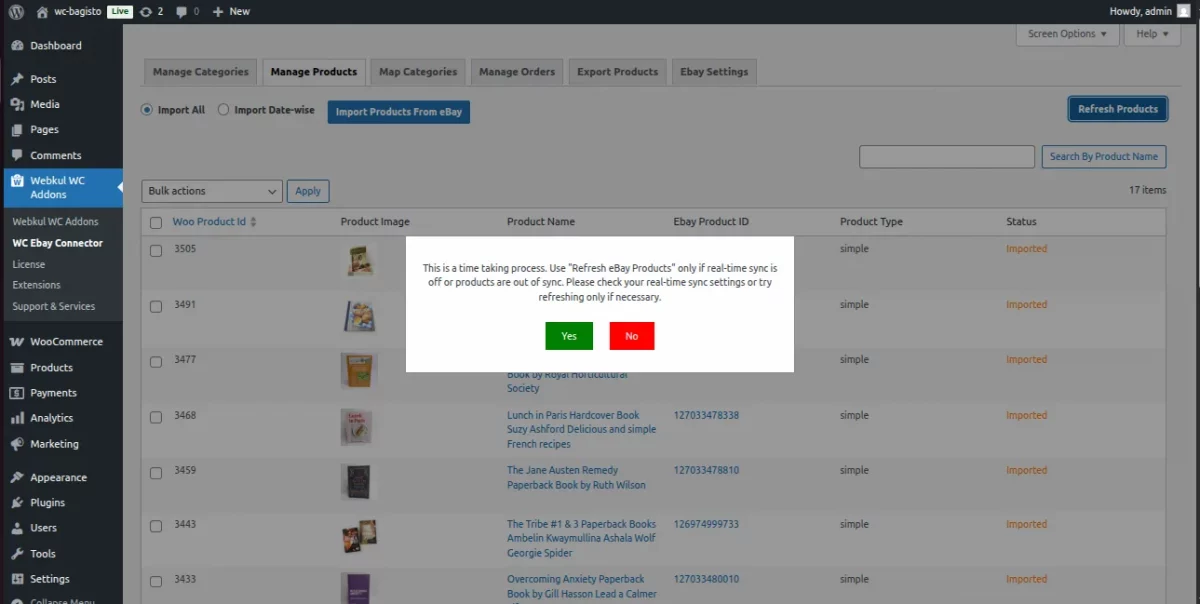1200x604 pixels.
Task: Confirm the refresh with Yes
Action: (569, 336)
